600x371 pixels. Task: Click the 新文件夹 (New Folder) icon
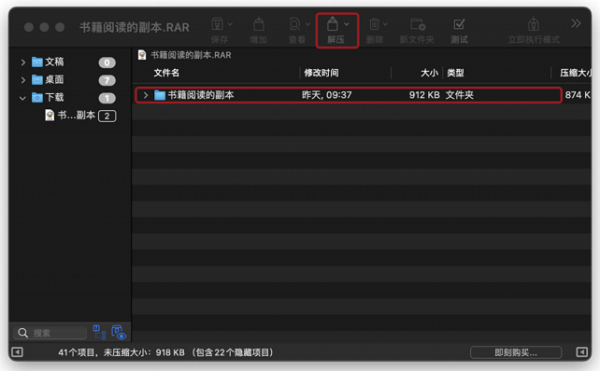(417, 24)
